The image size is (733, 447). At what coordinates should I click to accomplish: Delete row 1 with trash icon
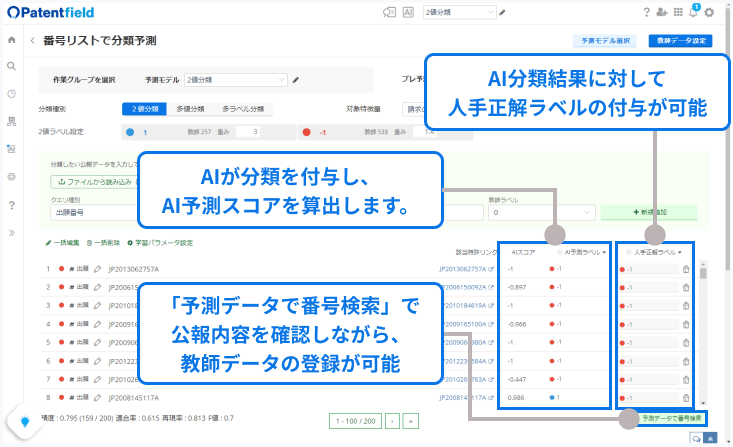[686, 269]
